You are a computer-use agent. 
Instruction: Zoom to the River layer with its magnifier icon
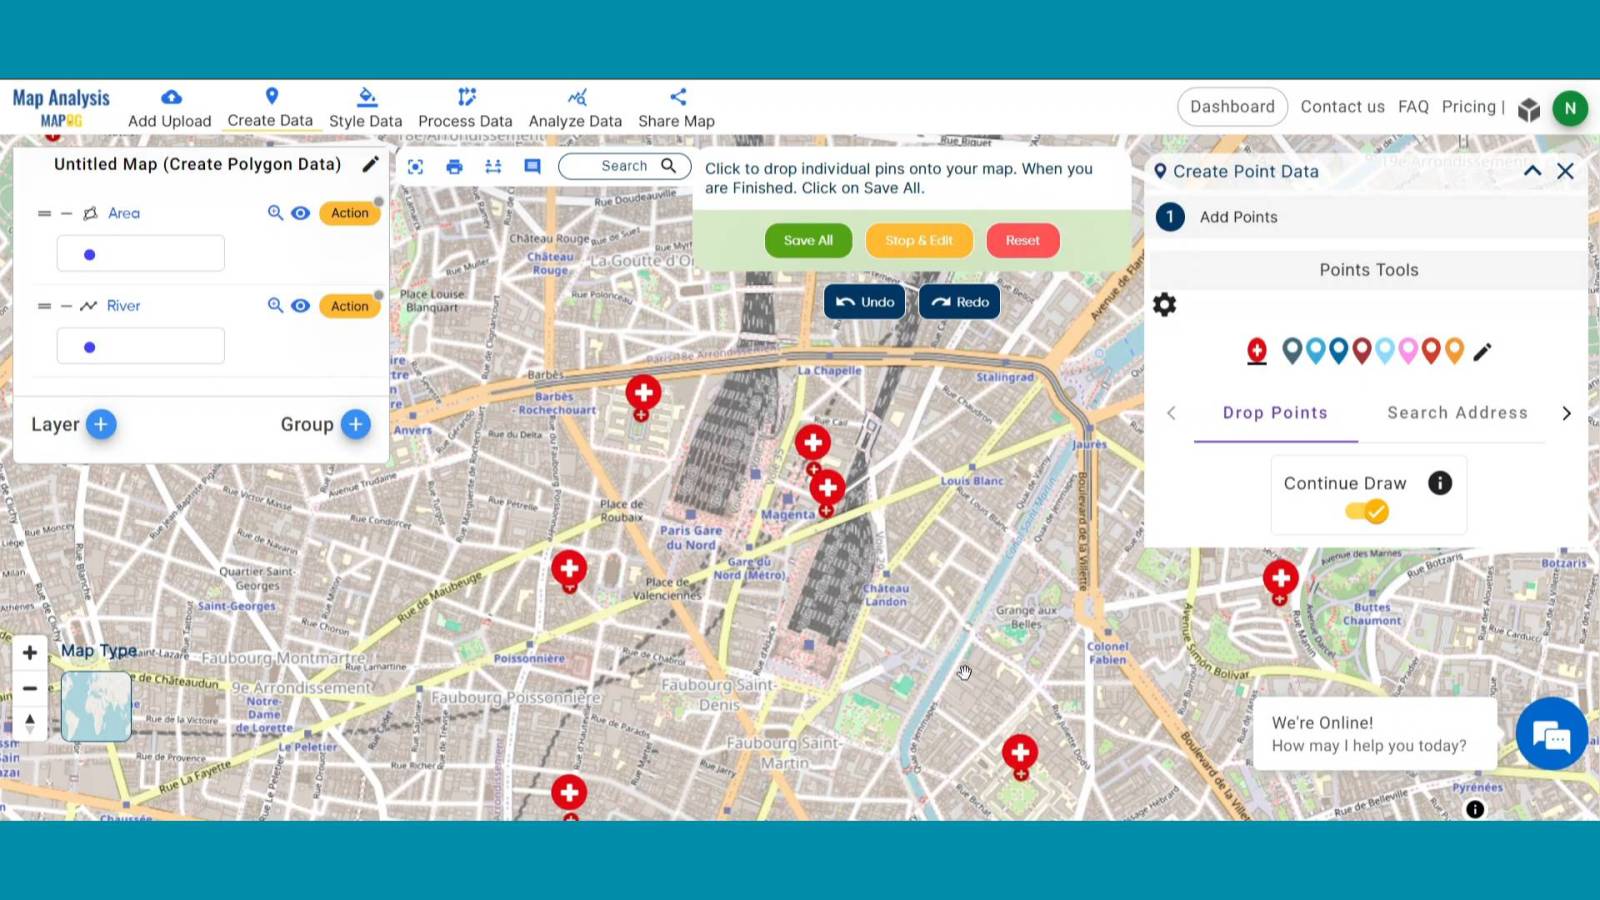[275, 305]
